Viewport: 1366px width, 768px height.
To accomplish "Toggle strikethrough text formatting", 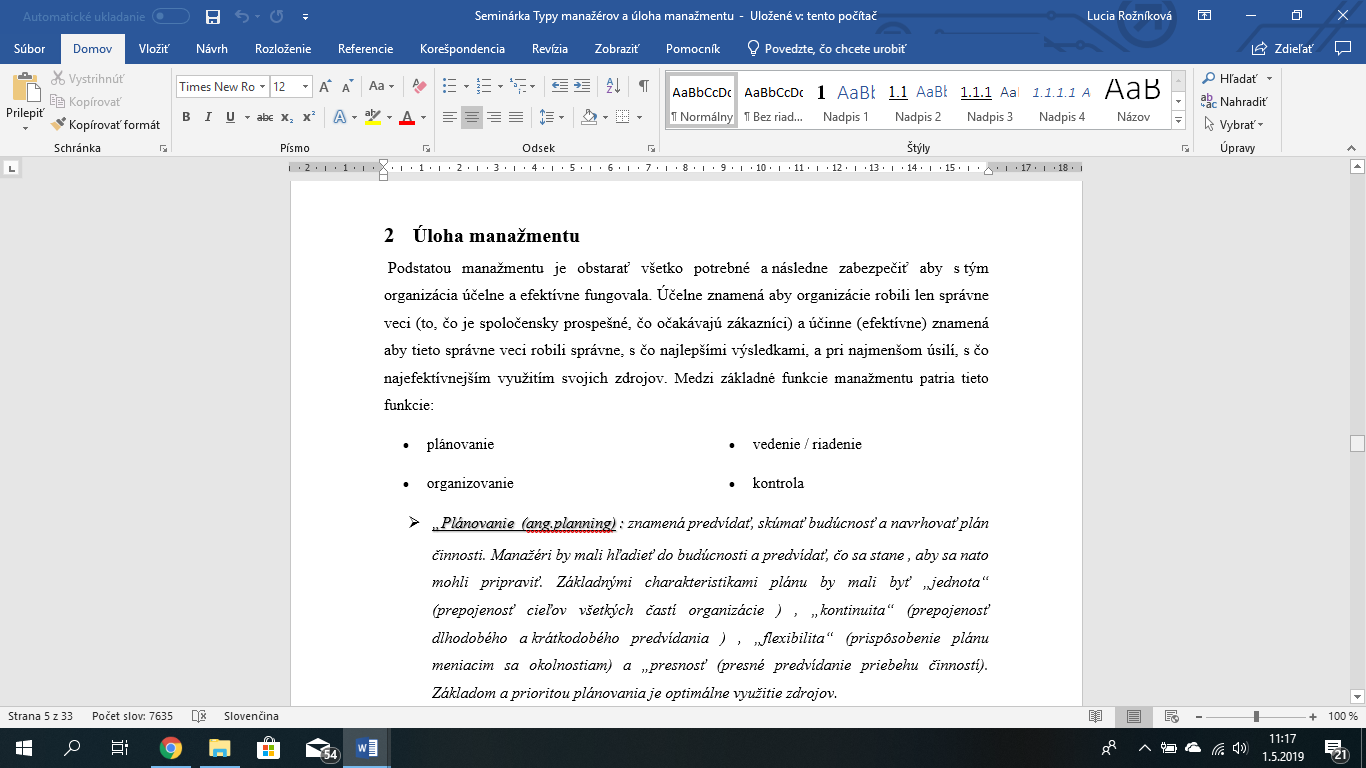I will point(264,117).
